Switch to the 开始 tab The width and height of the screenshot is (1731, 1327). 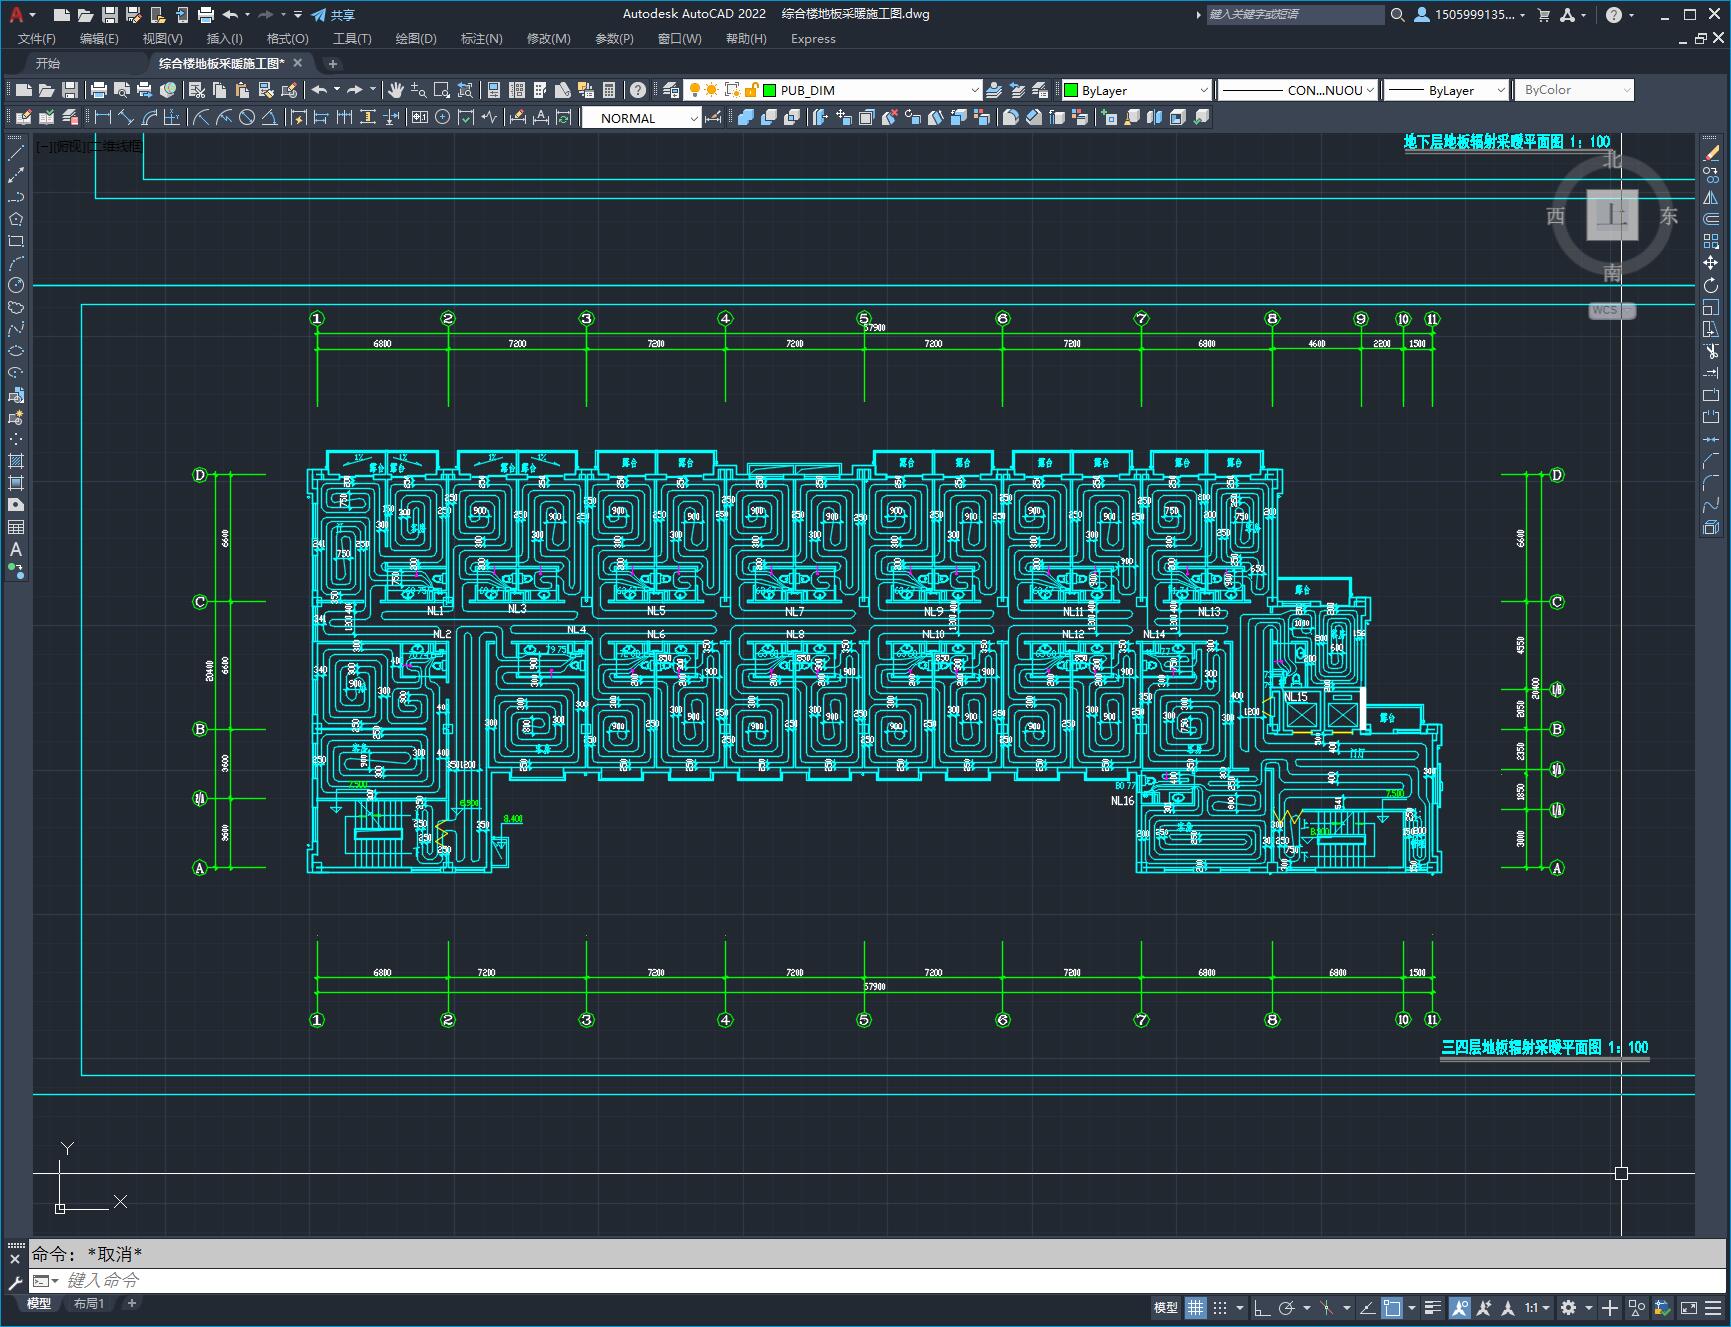48,63
